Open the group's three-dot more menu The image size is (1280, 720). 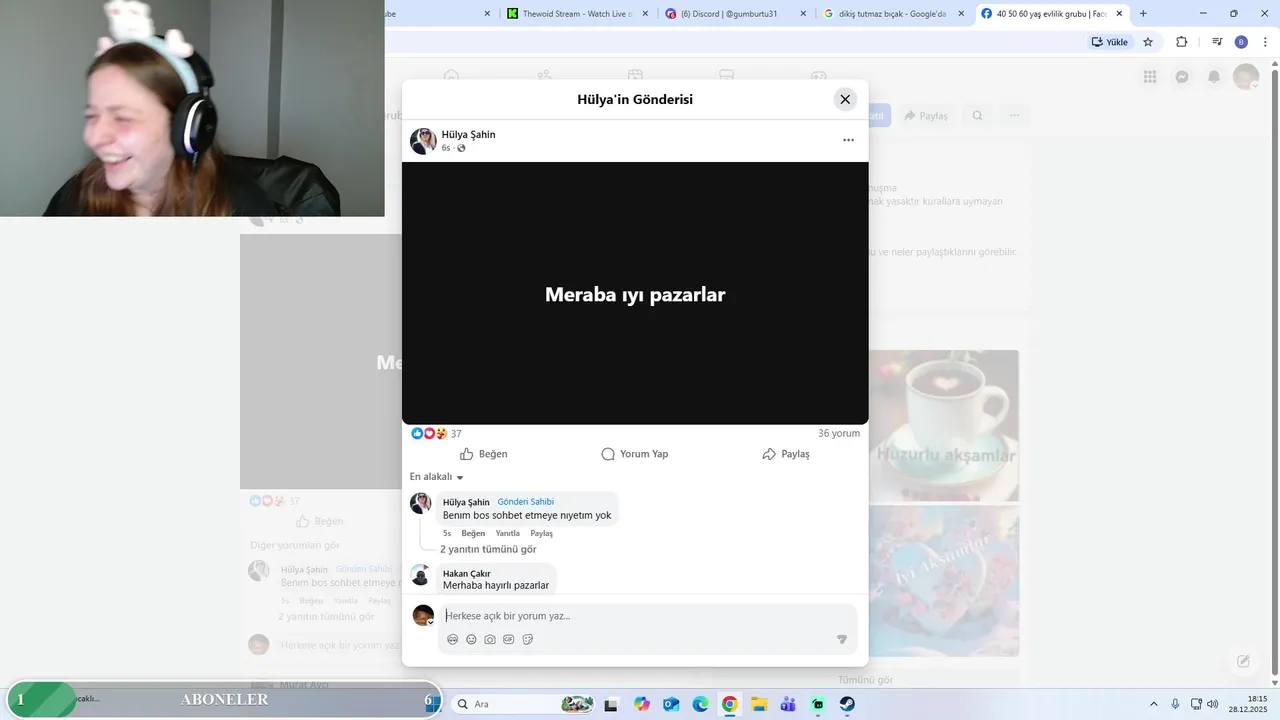1014,116
